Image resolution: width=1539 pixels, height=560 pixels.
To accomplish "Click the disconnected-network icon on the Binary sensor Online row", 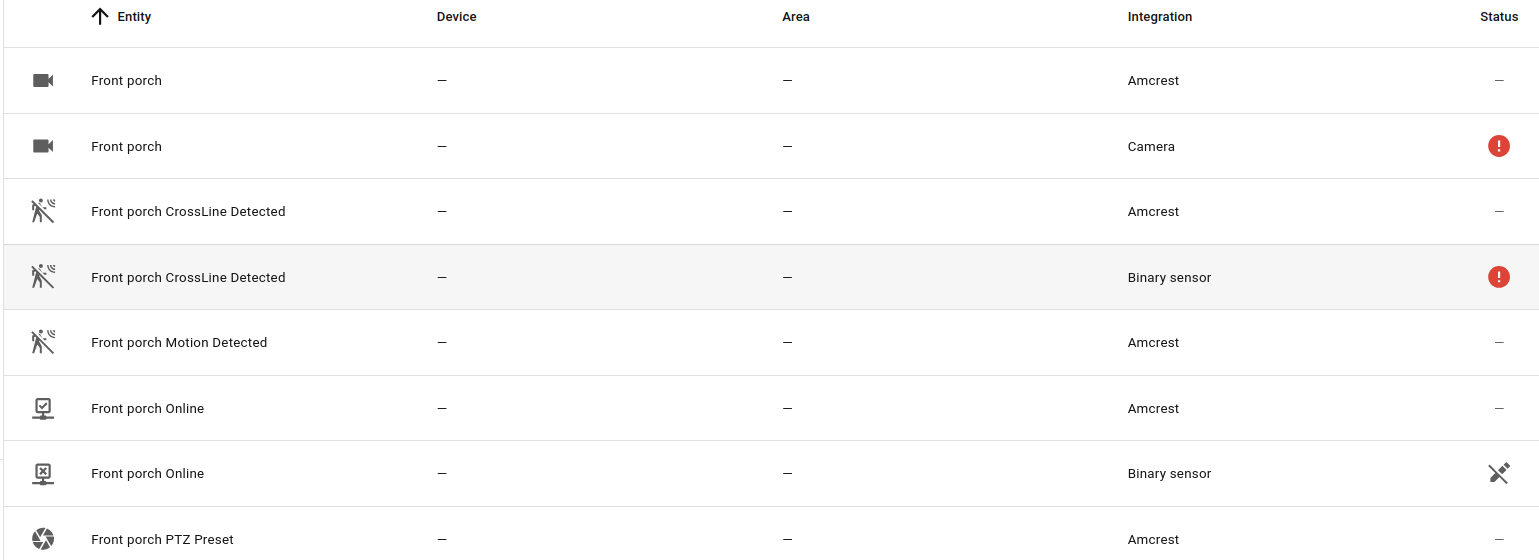I will [43, 474].
